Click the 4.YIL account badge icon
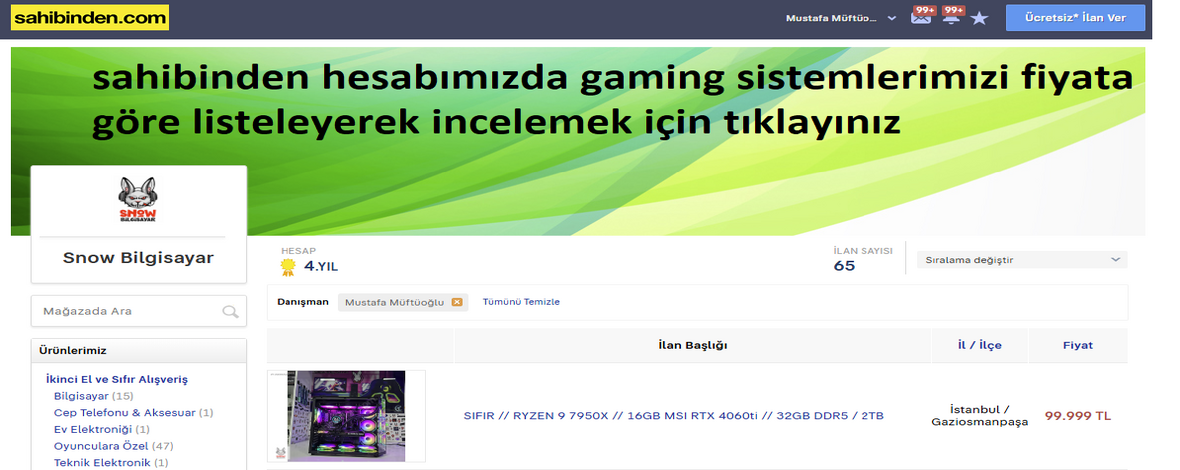Screen dimensions: 1180x470 pyautogui.click(x=287, y=267)
